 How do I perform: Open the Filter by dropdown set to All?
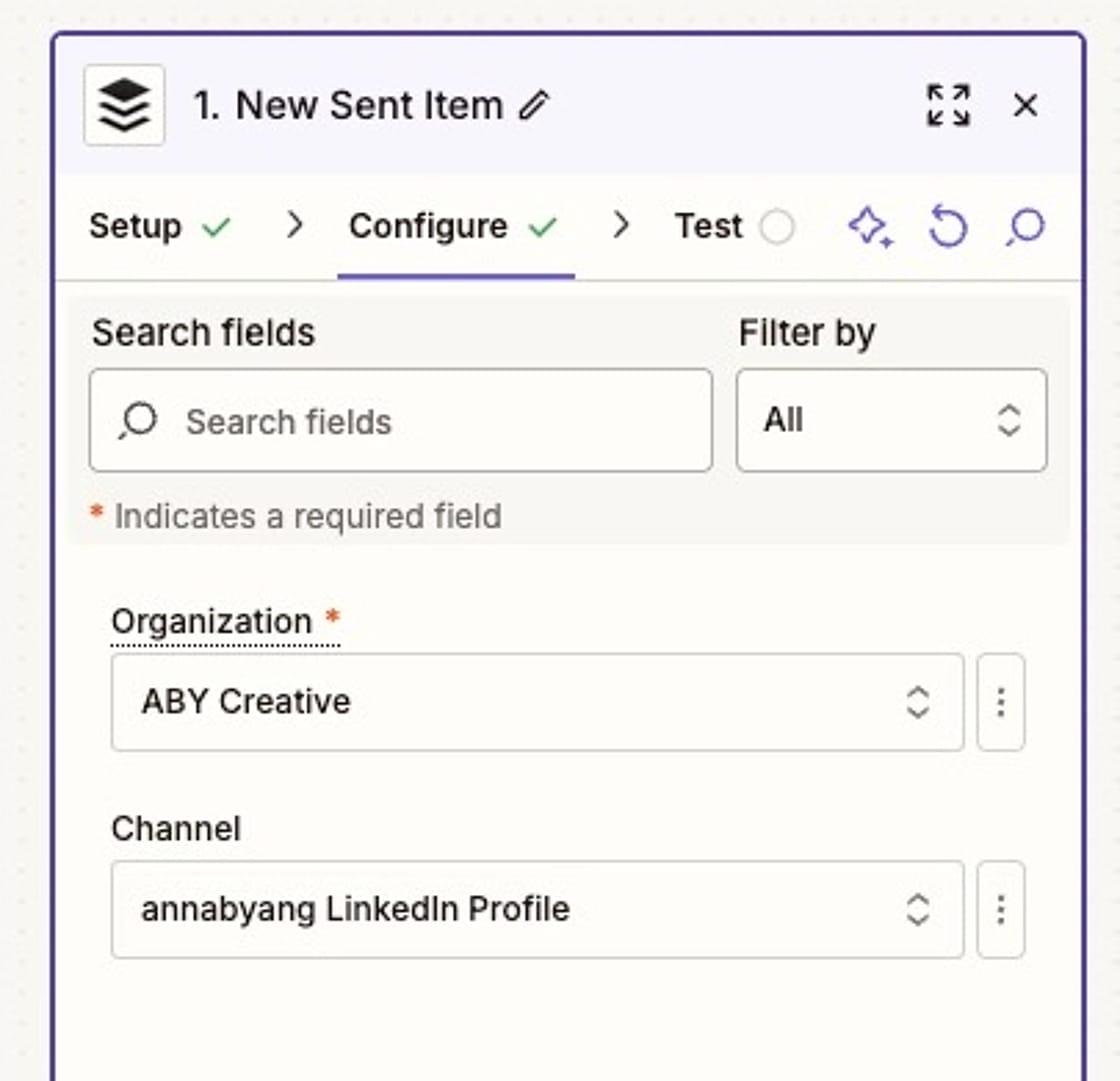[889, 420]
